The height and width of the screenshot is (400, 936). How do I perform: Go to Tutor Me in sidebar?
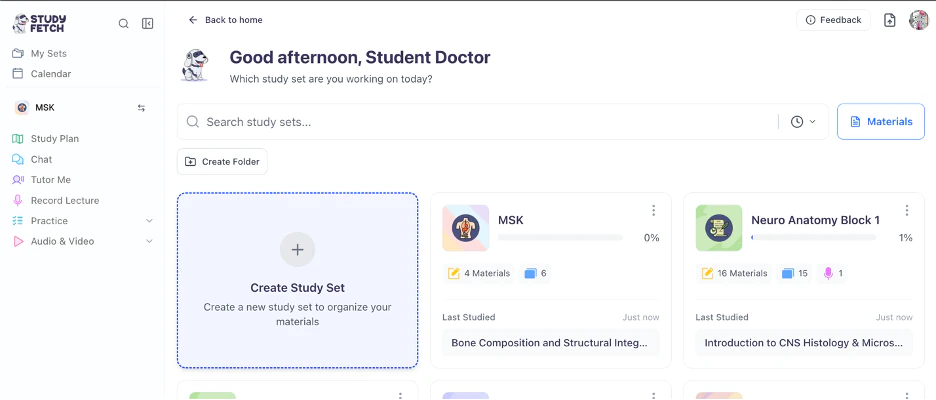point(50,180)
